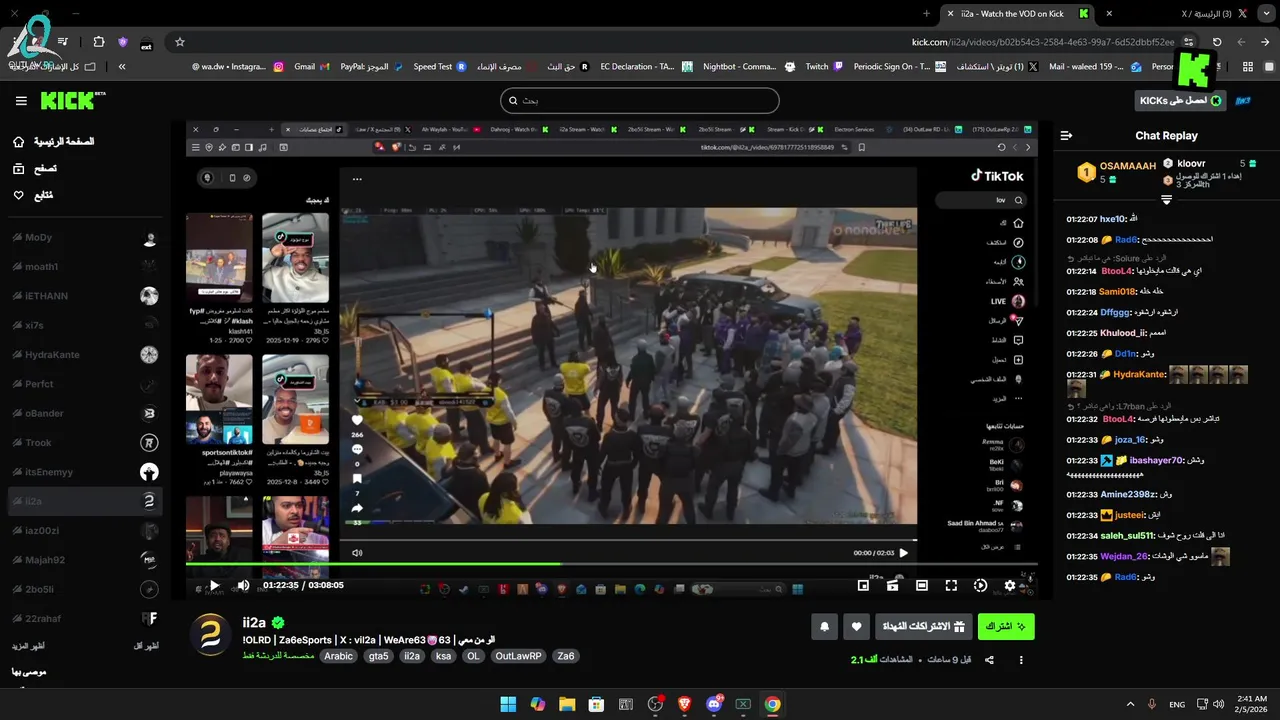1280x720 pixels.
Task: Select oBander channel in sidebar
Action: pyautogui.click(x=85, y=413)
